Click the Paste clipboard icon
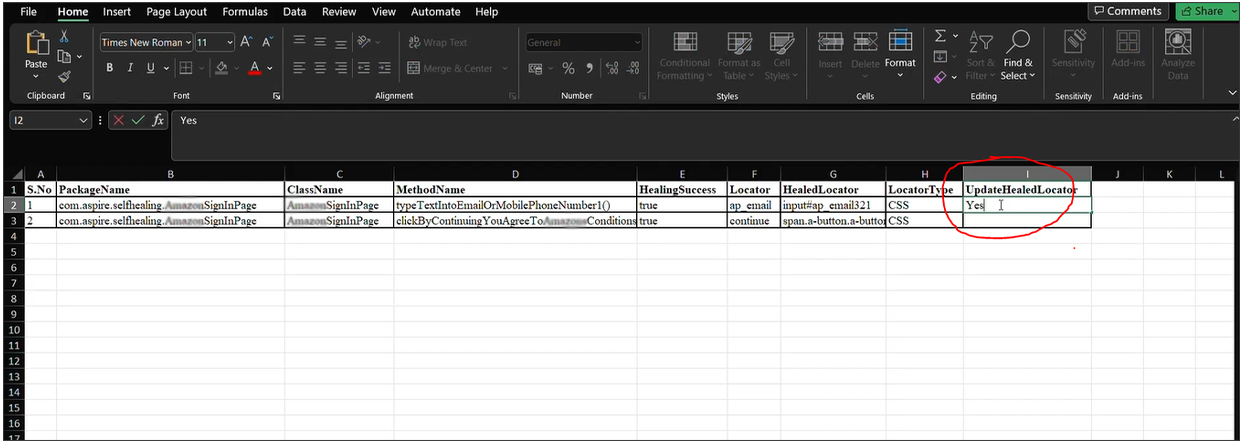Viewport: 1243px width, 445px height. click(37, 44)
